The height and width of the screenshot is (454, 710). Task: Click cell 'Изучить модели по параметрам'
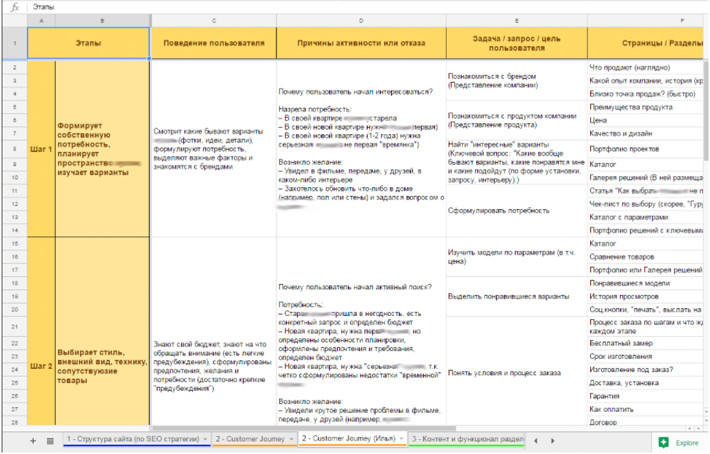pos(517,257)
